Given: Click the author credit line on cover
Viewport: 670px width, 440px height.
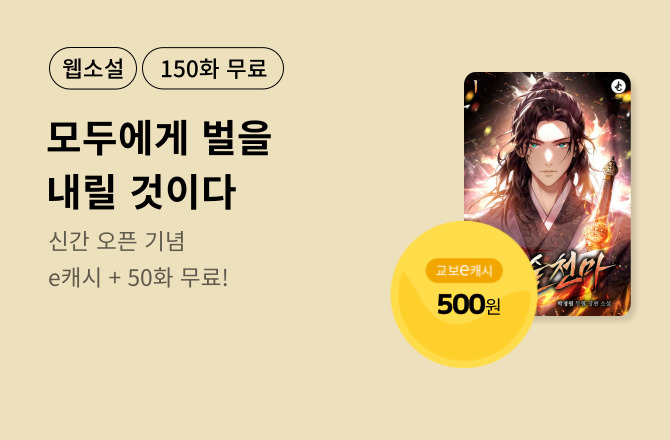Looking at the screenshot, I should [x=584, y=303].
